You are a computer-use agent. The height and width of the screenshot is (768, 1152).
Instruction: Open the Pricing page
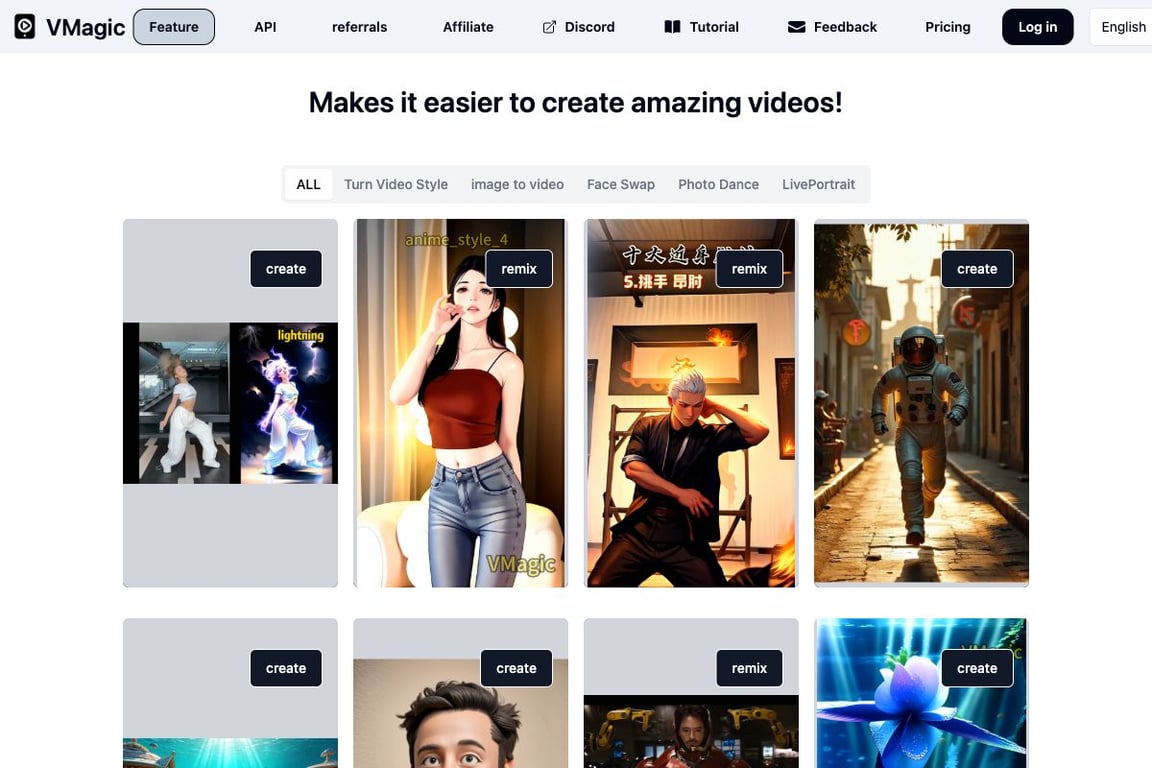coord(948,26)
